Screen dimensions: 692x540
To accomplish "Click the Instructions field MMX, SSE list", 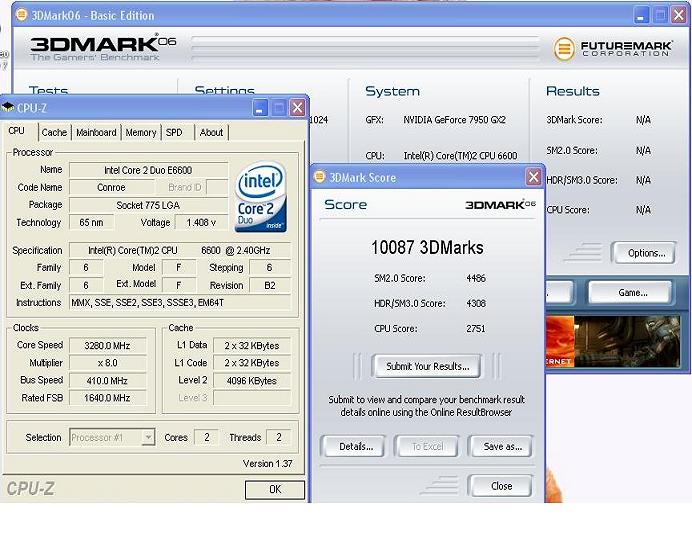I will pyautogui.click(x=180, y=303).
